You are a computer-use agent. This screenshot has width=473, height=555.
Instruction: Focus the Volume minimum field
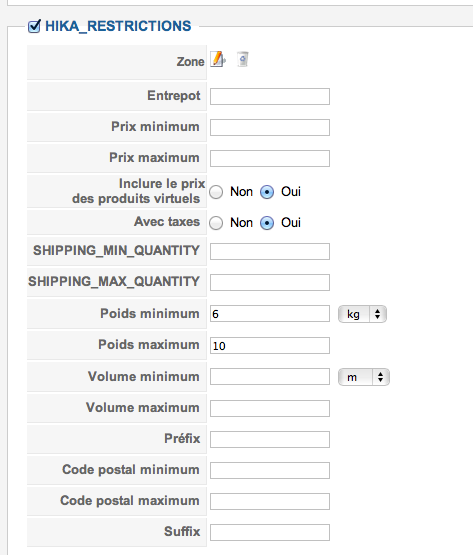[x=270, y=377]
